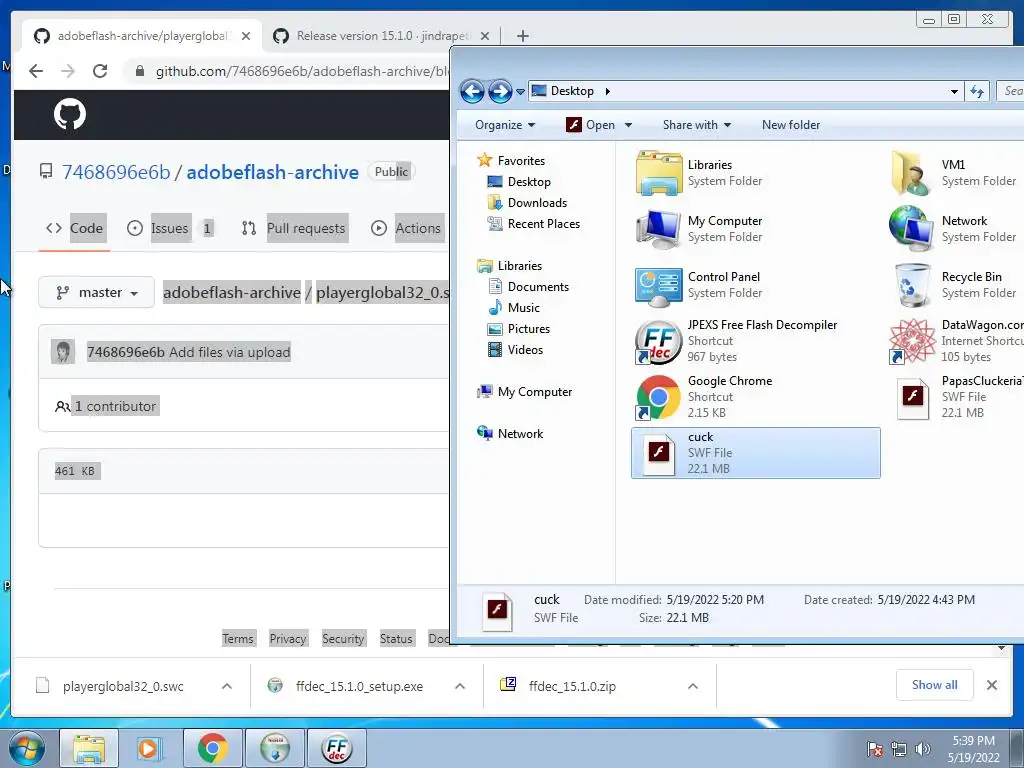Reload the GitHub page in Chrome
The image size is (1024, 768).
(x=100, y=71)
